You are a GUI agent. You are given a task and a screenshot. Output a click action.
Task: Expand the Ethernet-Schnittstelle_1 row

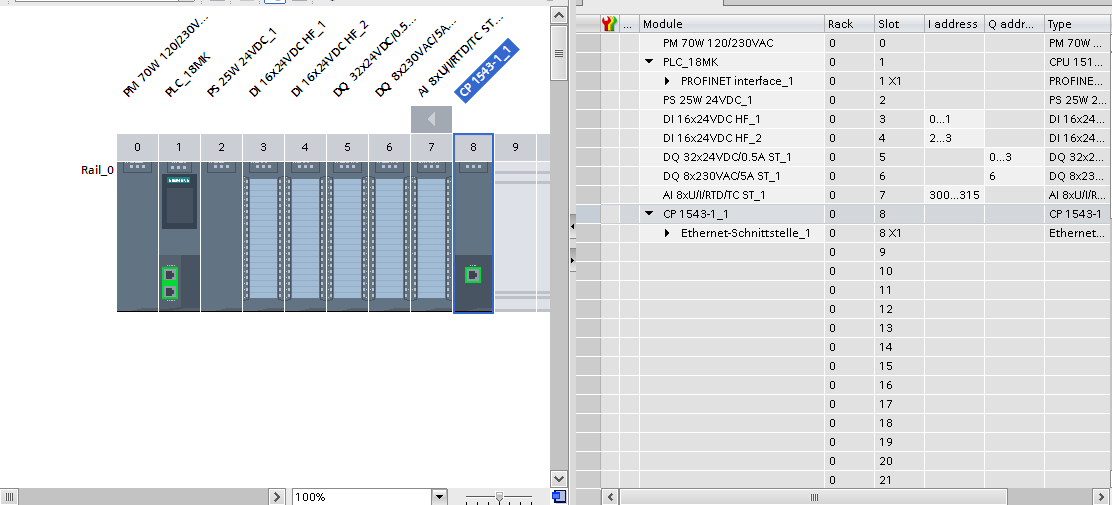(x=668, y=233)
